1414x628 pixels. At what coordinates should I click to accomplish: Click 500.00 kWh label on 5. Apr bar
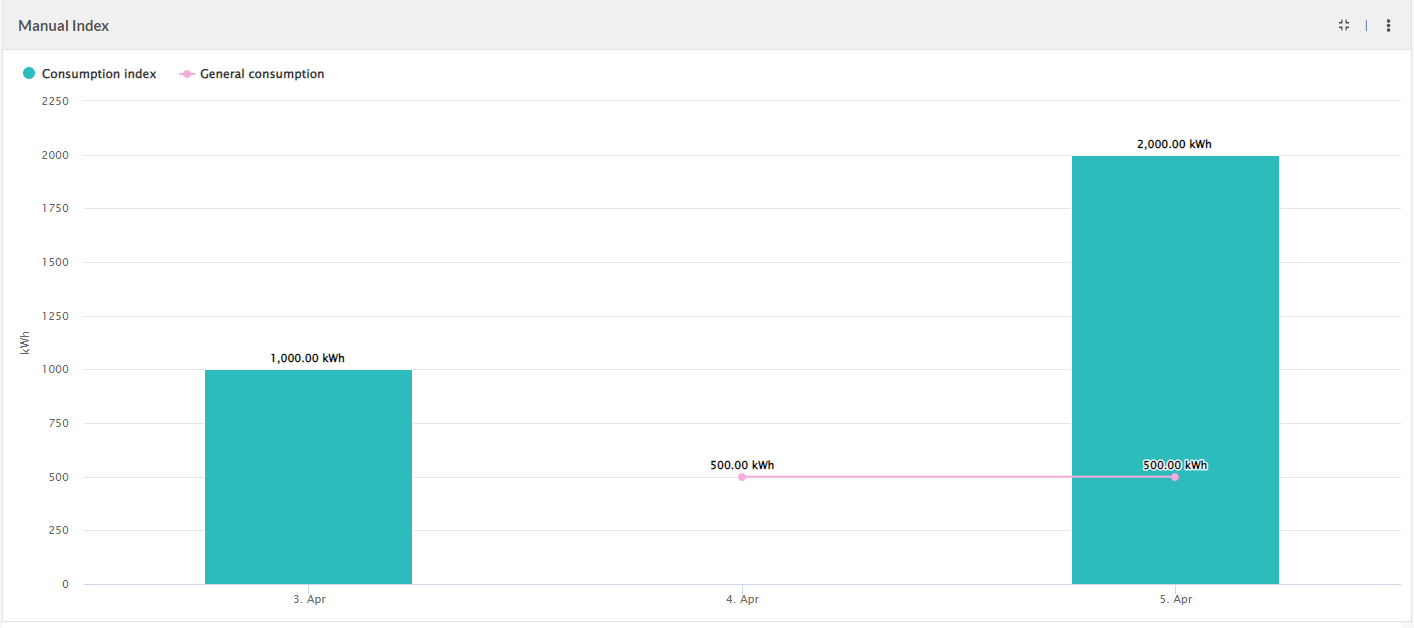pos(1175,465)
